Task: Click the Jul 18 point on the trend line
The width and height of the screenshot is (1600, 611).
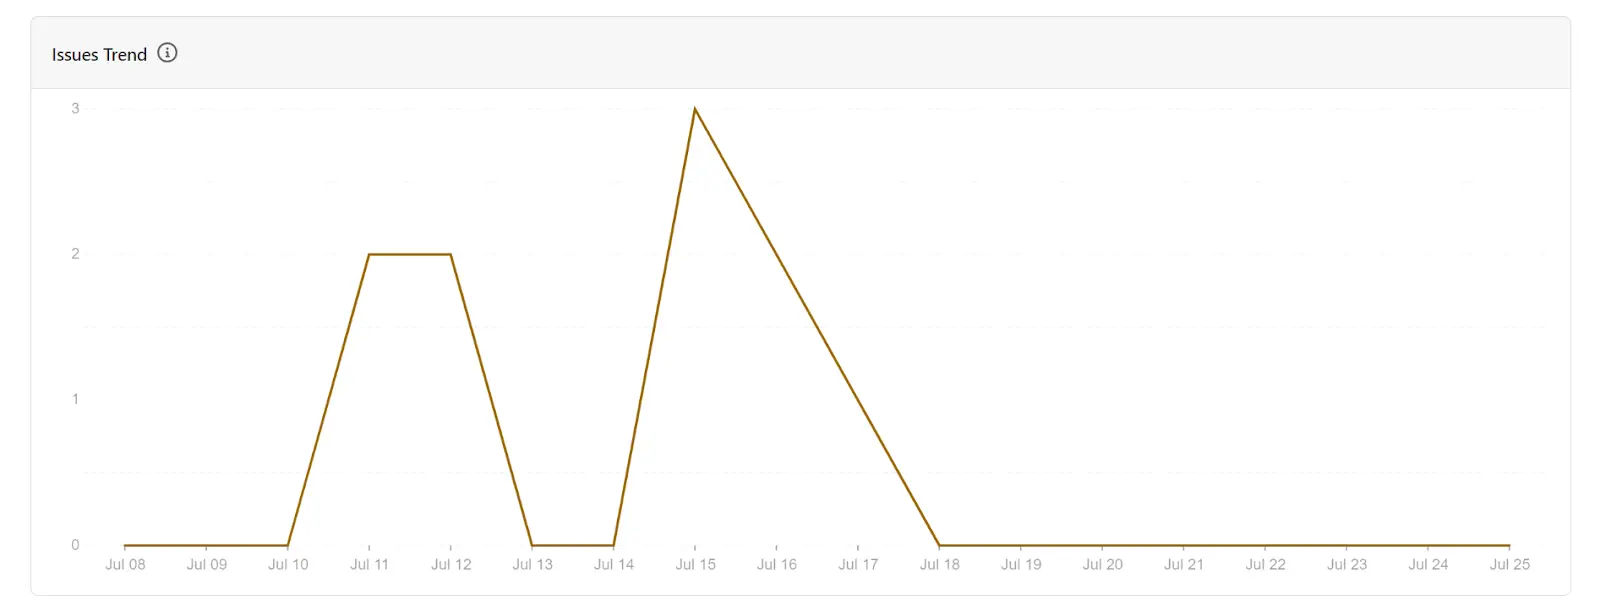Action: [939, 545]
